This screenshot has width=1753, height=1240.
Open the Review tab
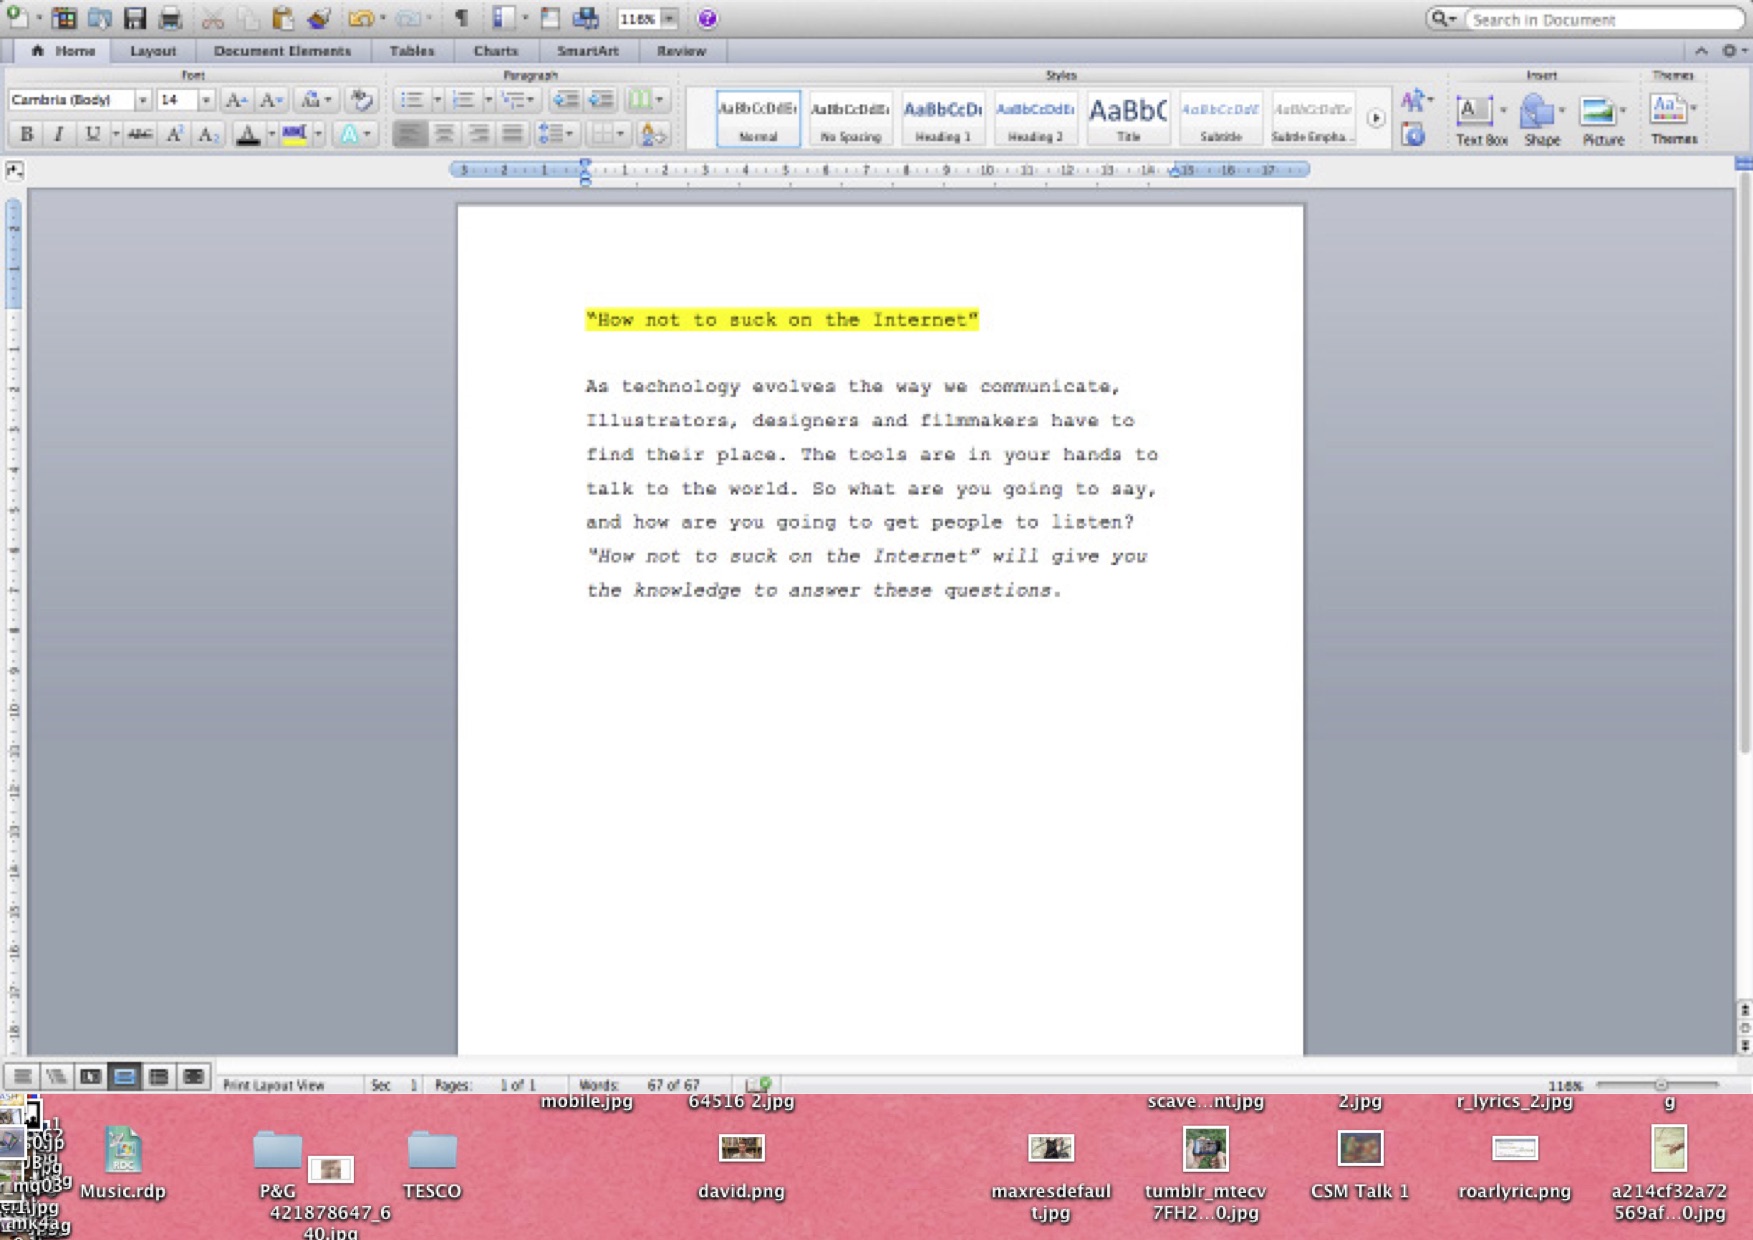tap(681, 51)
